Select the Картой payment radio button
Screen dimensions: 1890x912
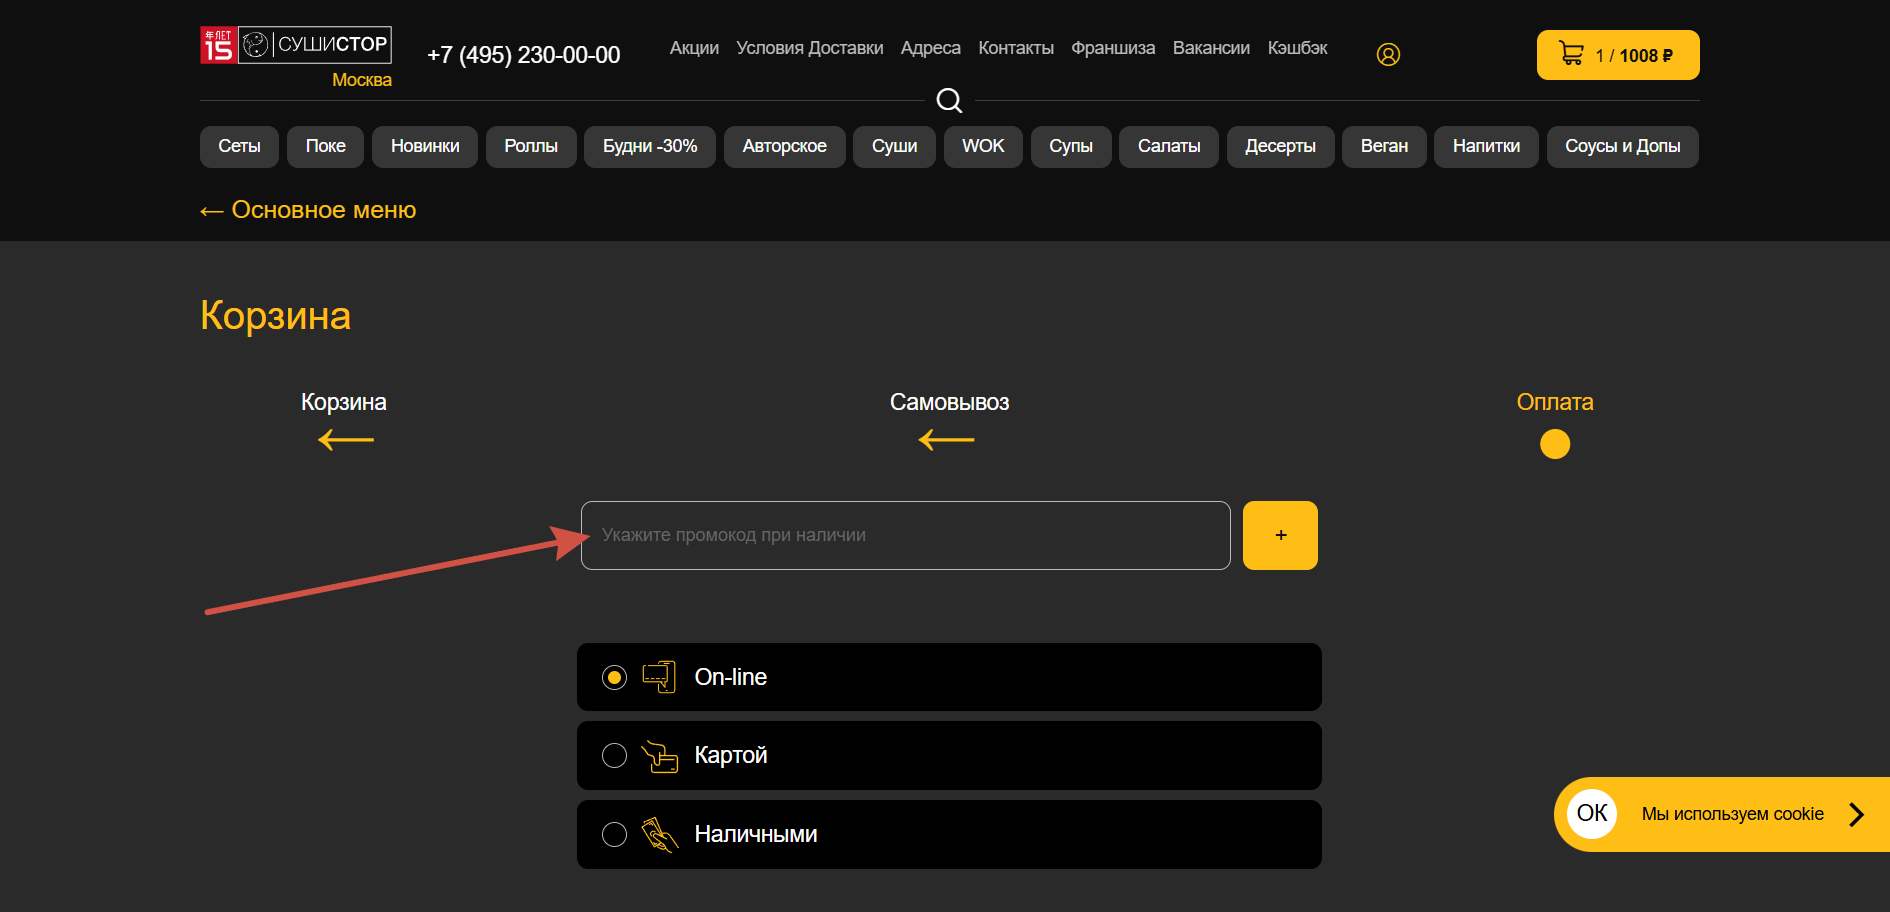(614, 756)
